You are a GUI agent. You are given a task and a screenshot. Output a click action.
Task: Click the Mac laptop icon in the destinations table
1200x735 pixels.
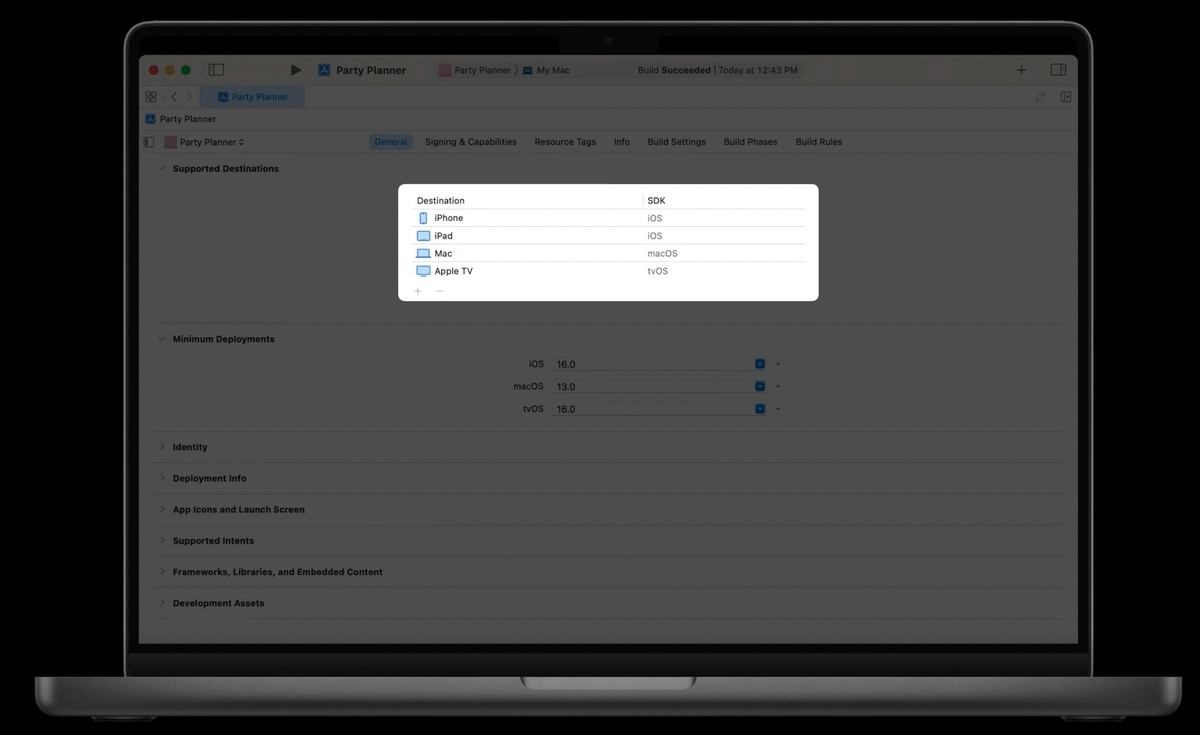(423, 254)
